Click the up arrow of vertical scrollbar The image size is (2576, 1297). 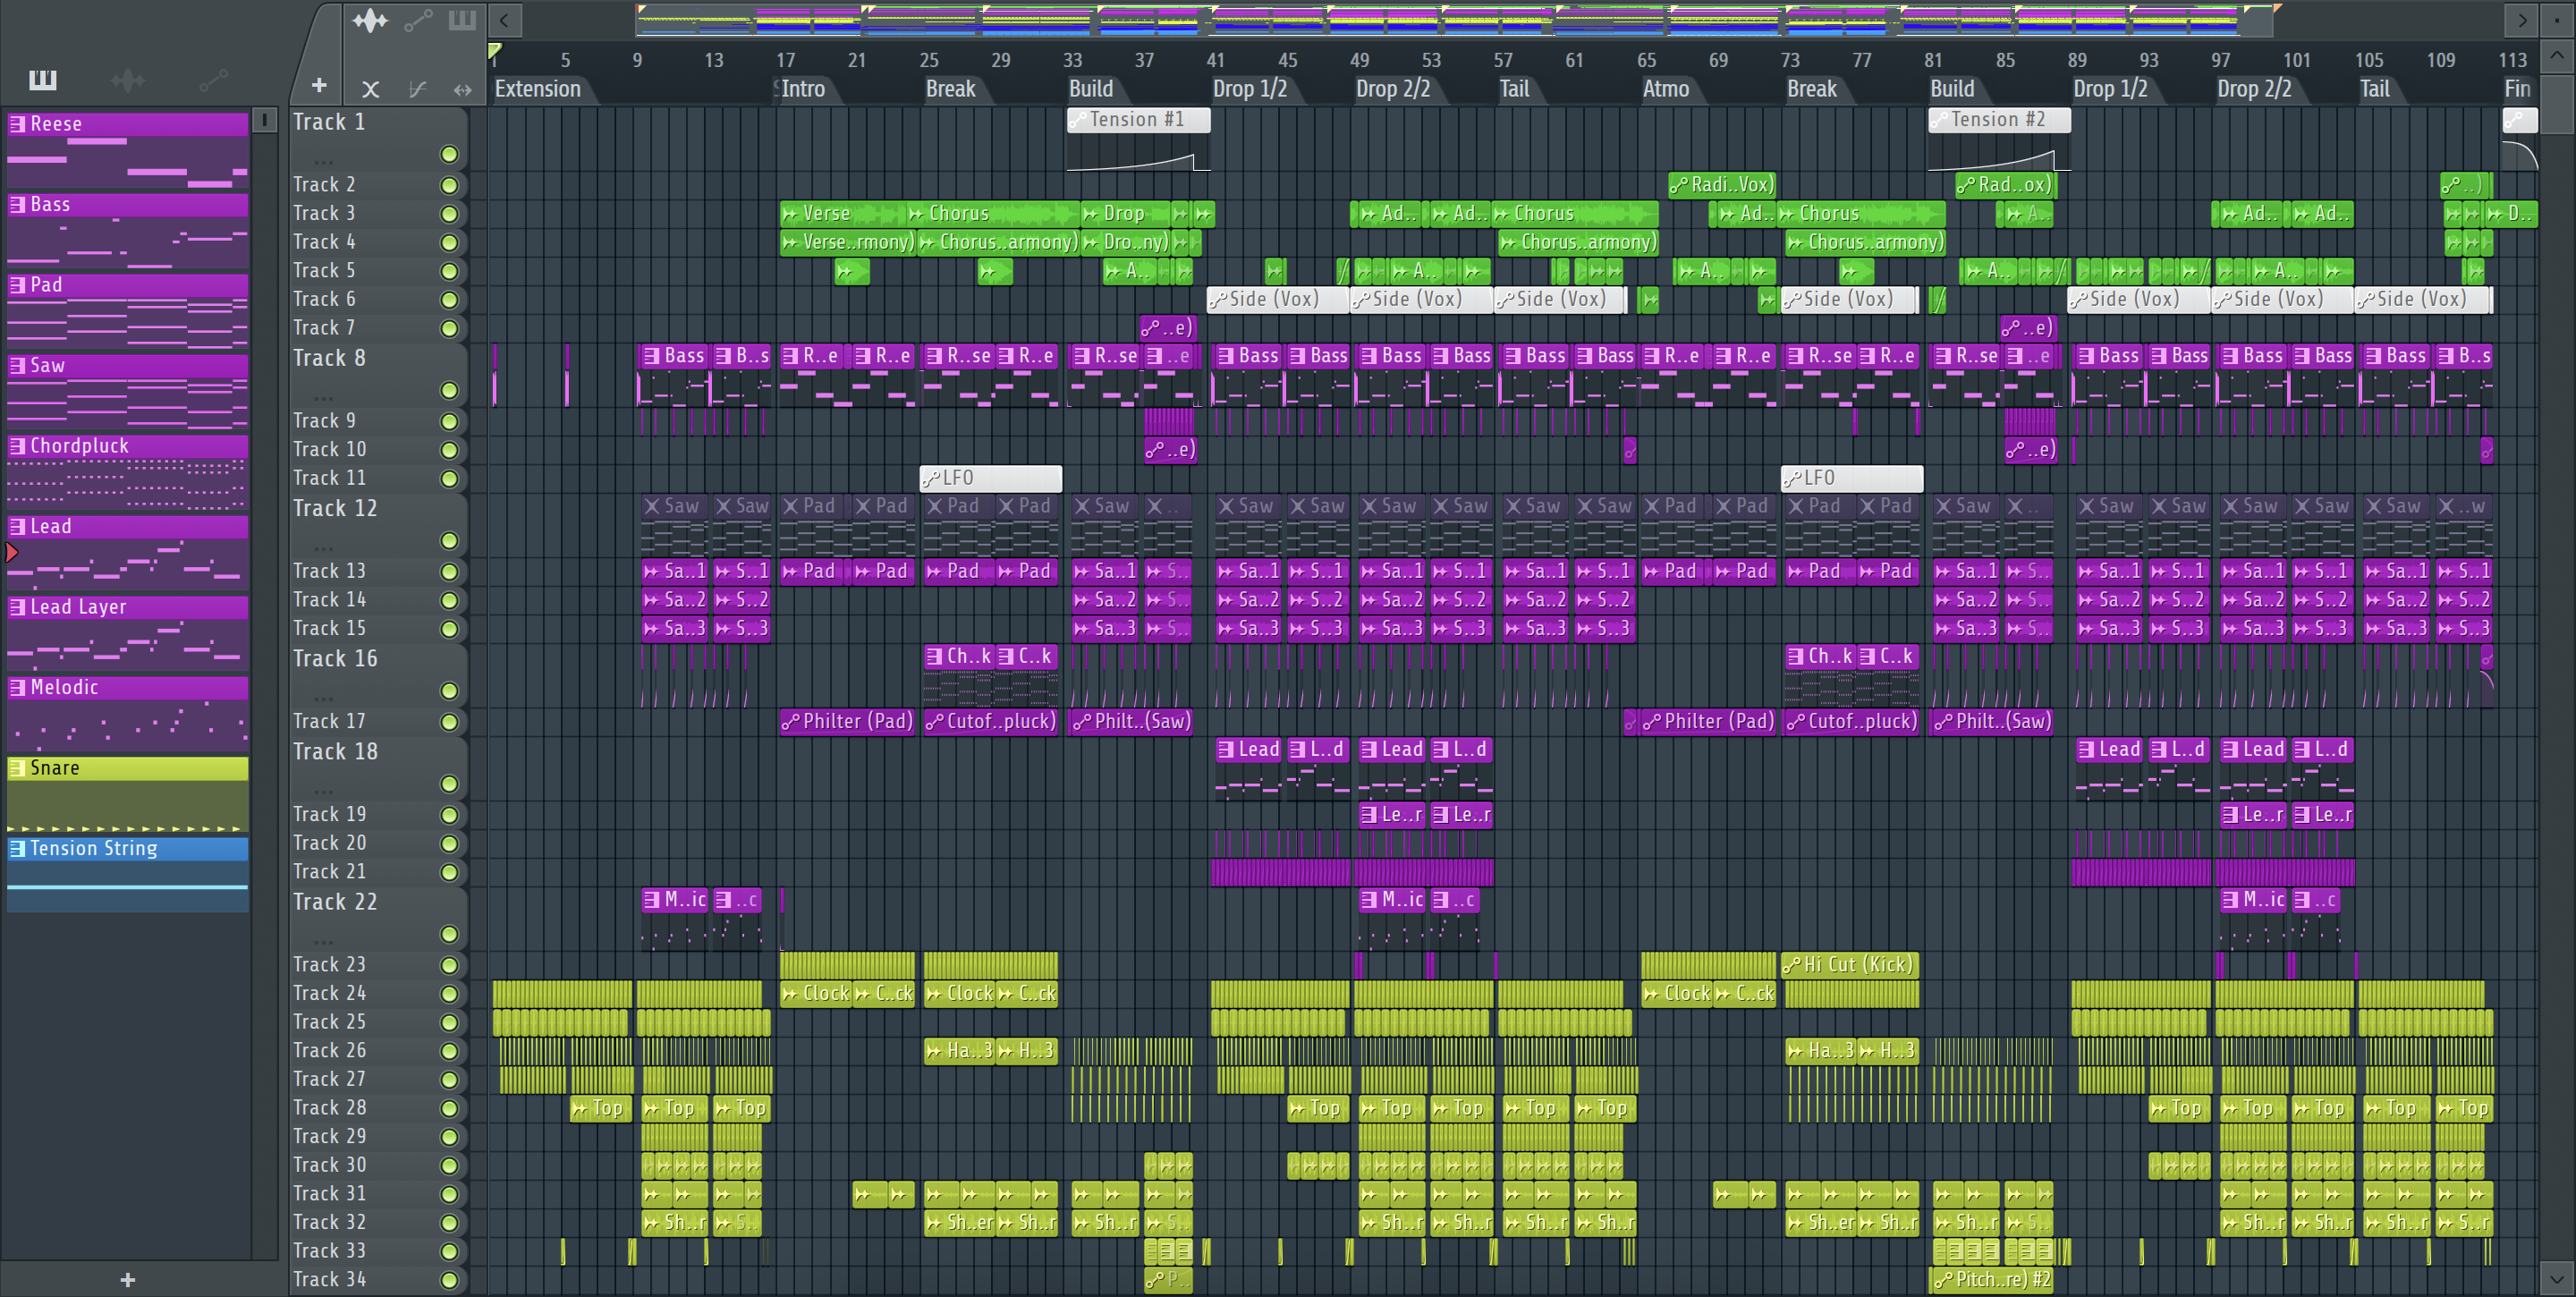[2557, 56]
